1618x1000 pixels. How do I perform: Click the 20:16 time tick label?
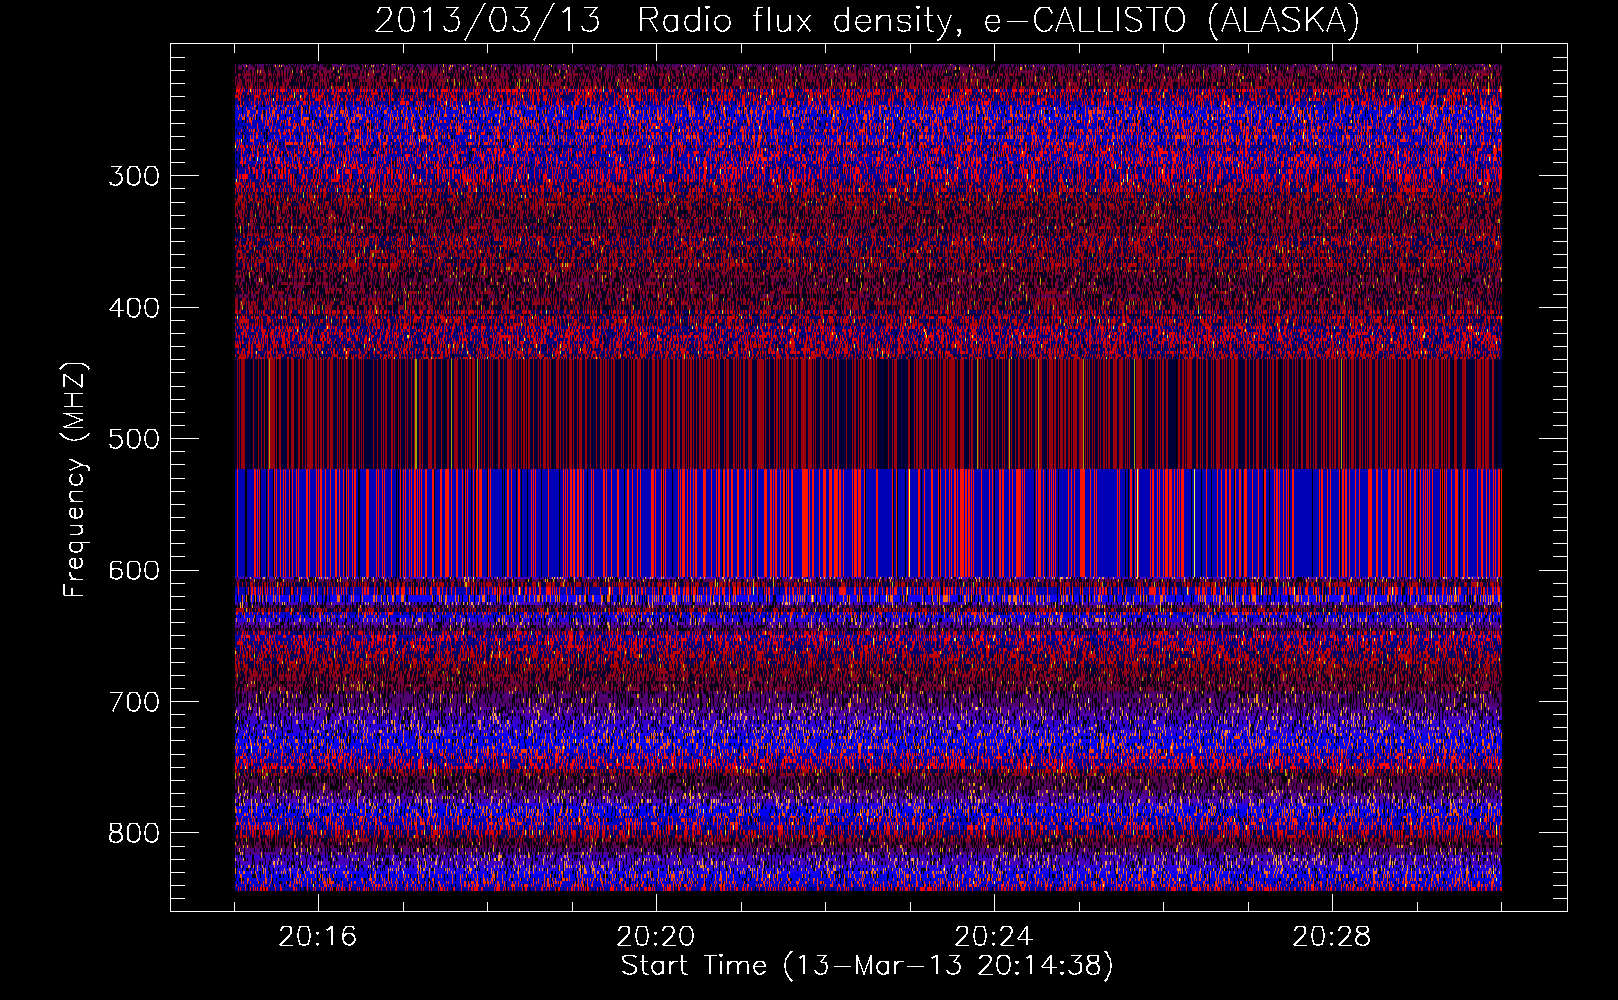pos(318,937)
